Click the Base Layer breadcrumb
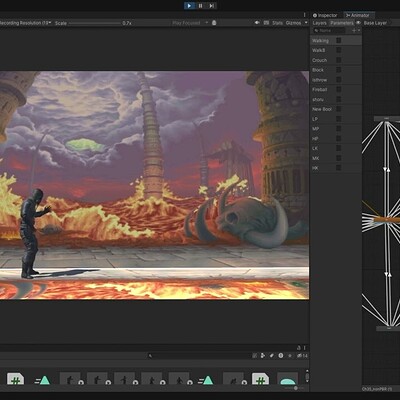The width and height of the screenshot is (400, 400). point(375,23)
